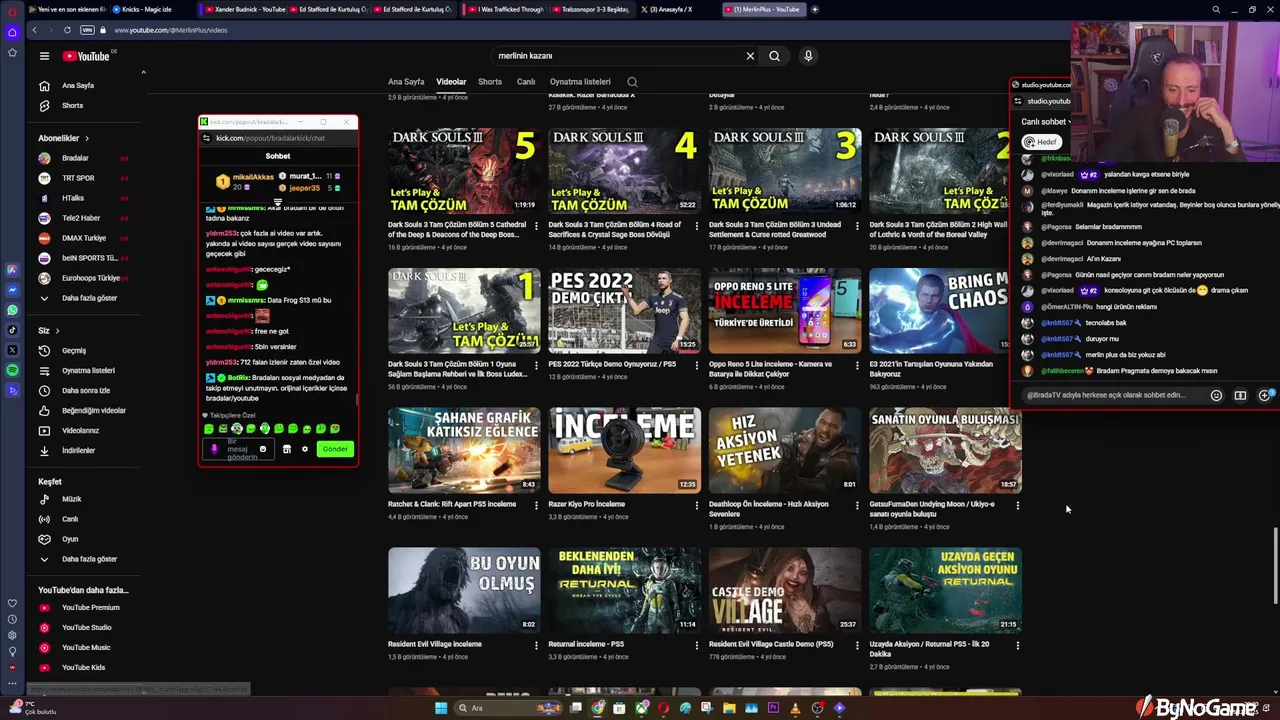The width and height of the screenshot is (1280, 720).
Task: Focus the Kick chat message input
Action: pyautogui.click(x=240, y=449)
